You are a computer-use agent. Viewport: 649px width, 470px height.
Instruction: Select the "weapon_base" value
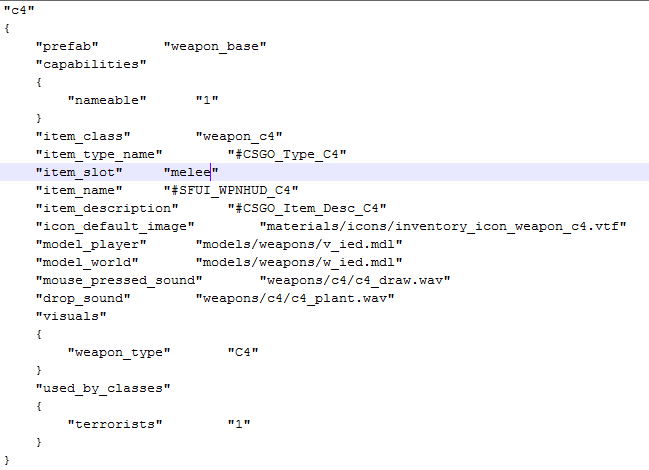pyautogui.click(x=215, y=46)
